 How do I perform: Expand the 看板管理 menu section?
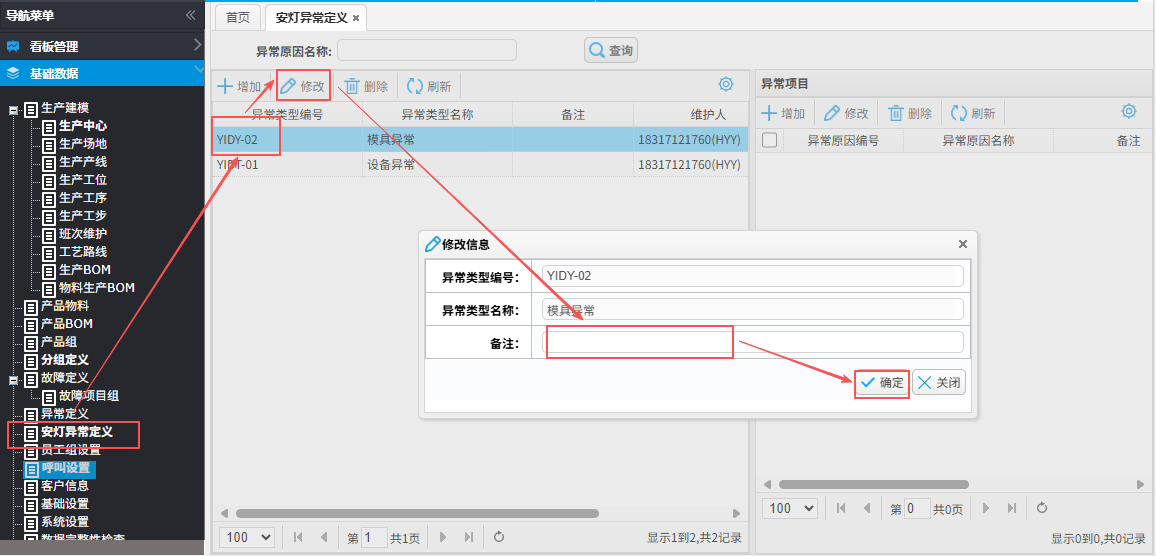(102, 46)
